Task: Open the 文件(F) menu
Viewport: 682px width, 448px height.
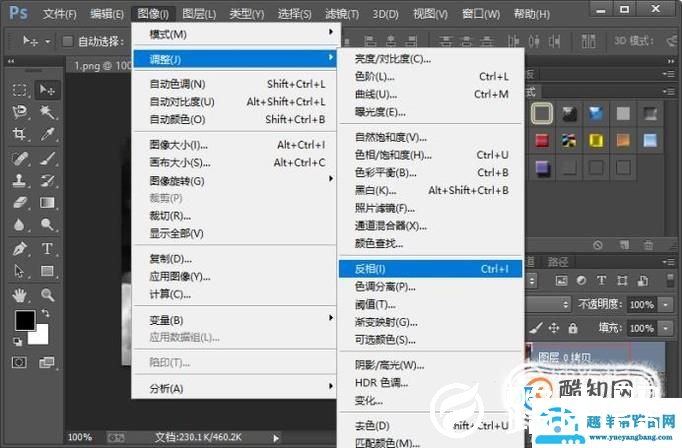Action: (x=60, y=14)
